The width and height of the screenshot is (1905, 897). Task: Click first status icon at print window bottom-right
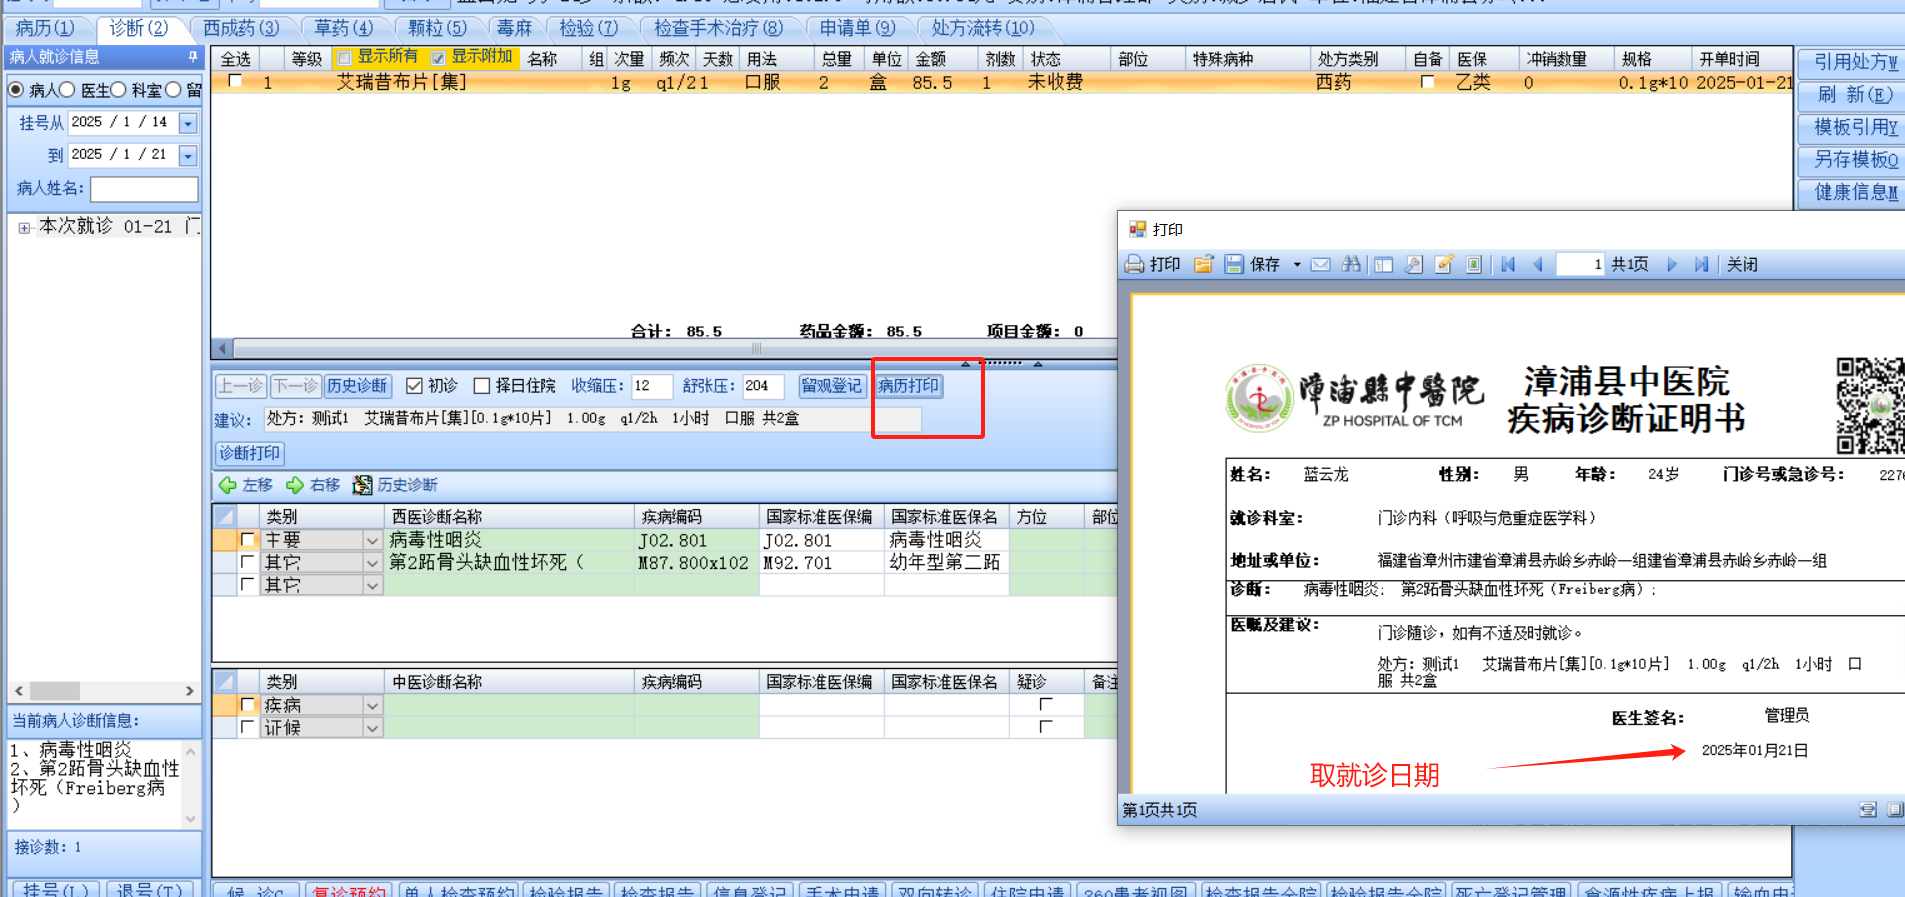[x=1868, y=810]
